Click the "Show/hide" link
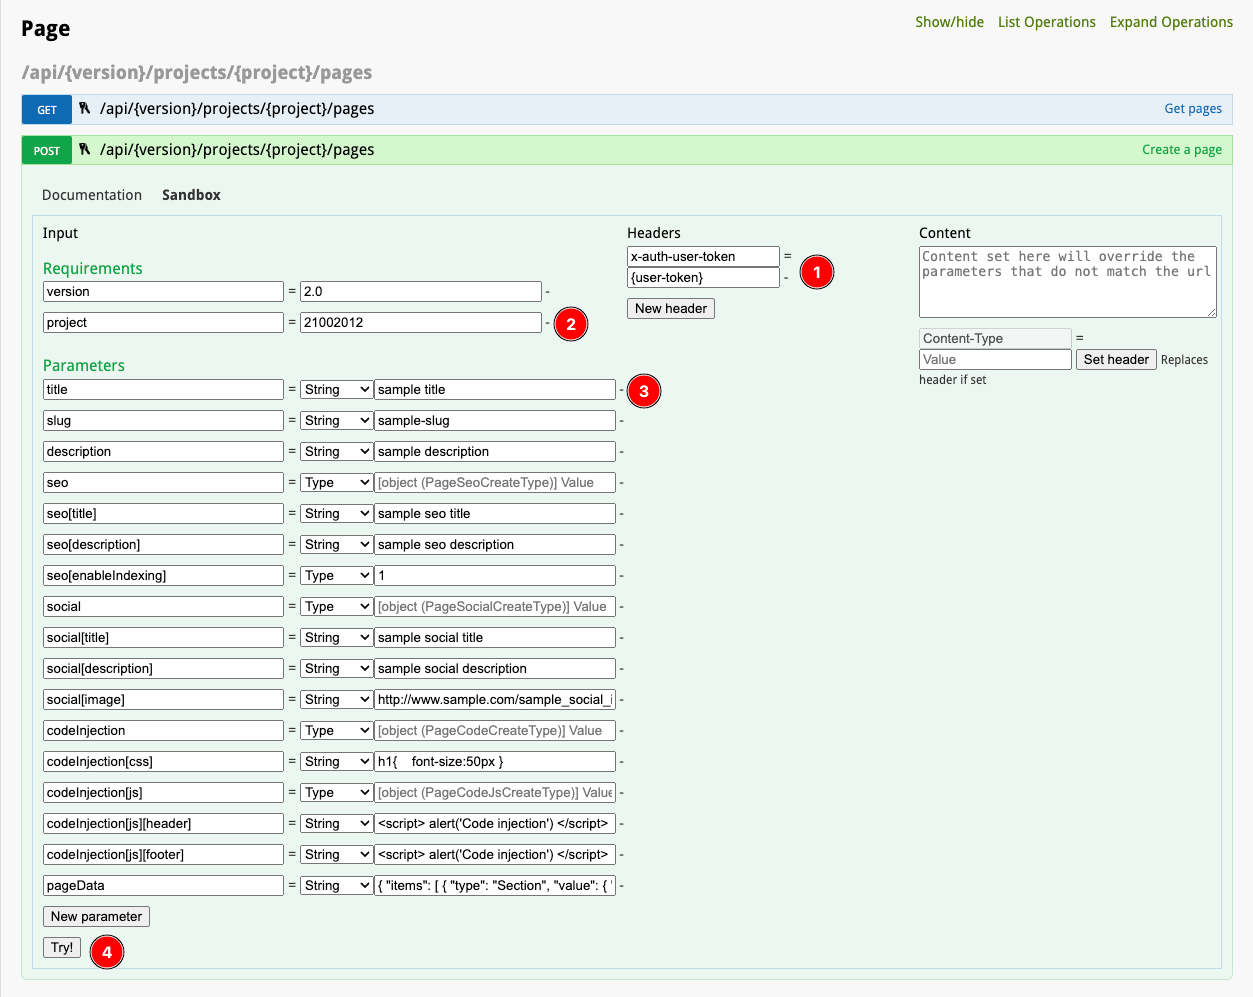1253x997 pixels. point(949,21)
